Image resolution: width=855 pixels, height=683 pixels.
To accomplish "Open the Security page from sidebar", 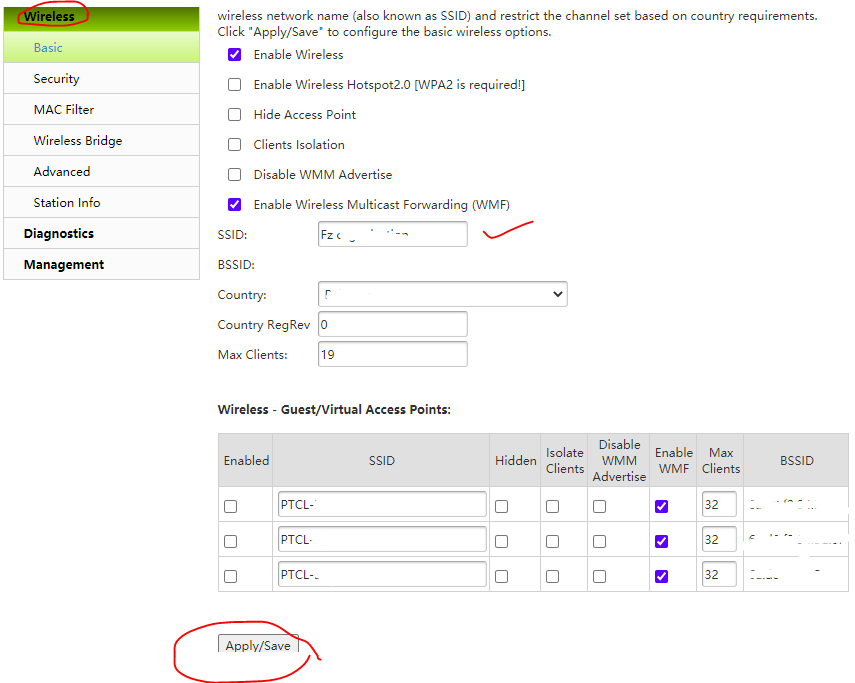I will pos(56,78).
